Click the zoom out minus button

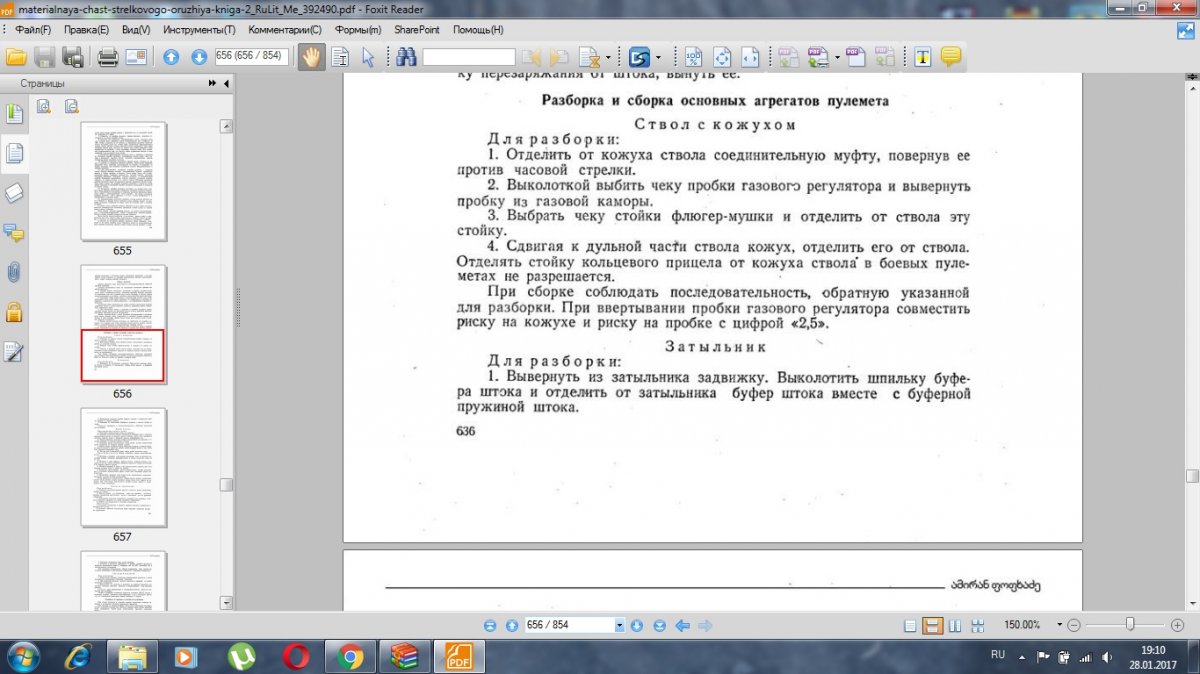coord(1074,625)
